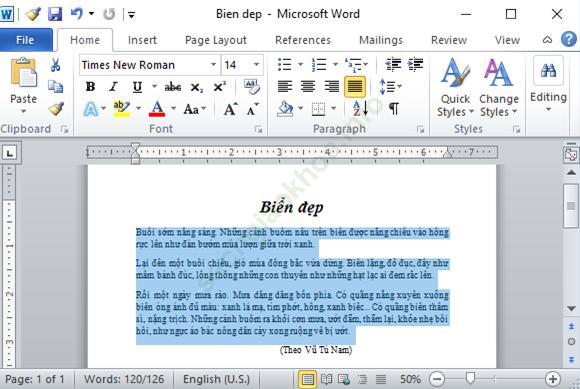Click the Redo icon in title bar

[x=109, y=14]
